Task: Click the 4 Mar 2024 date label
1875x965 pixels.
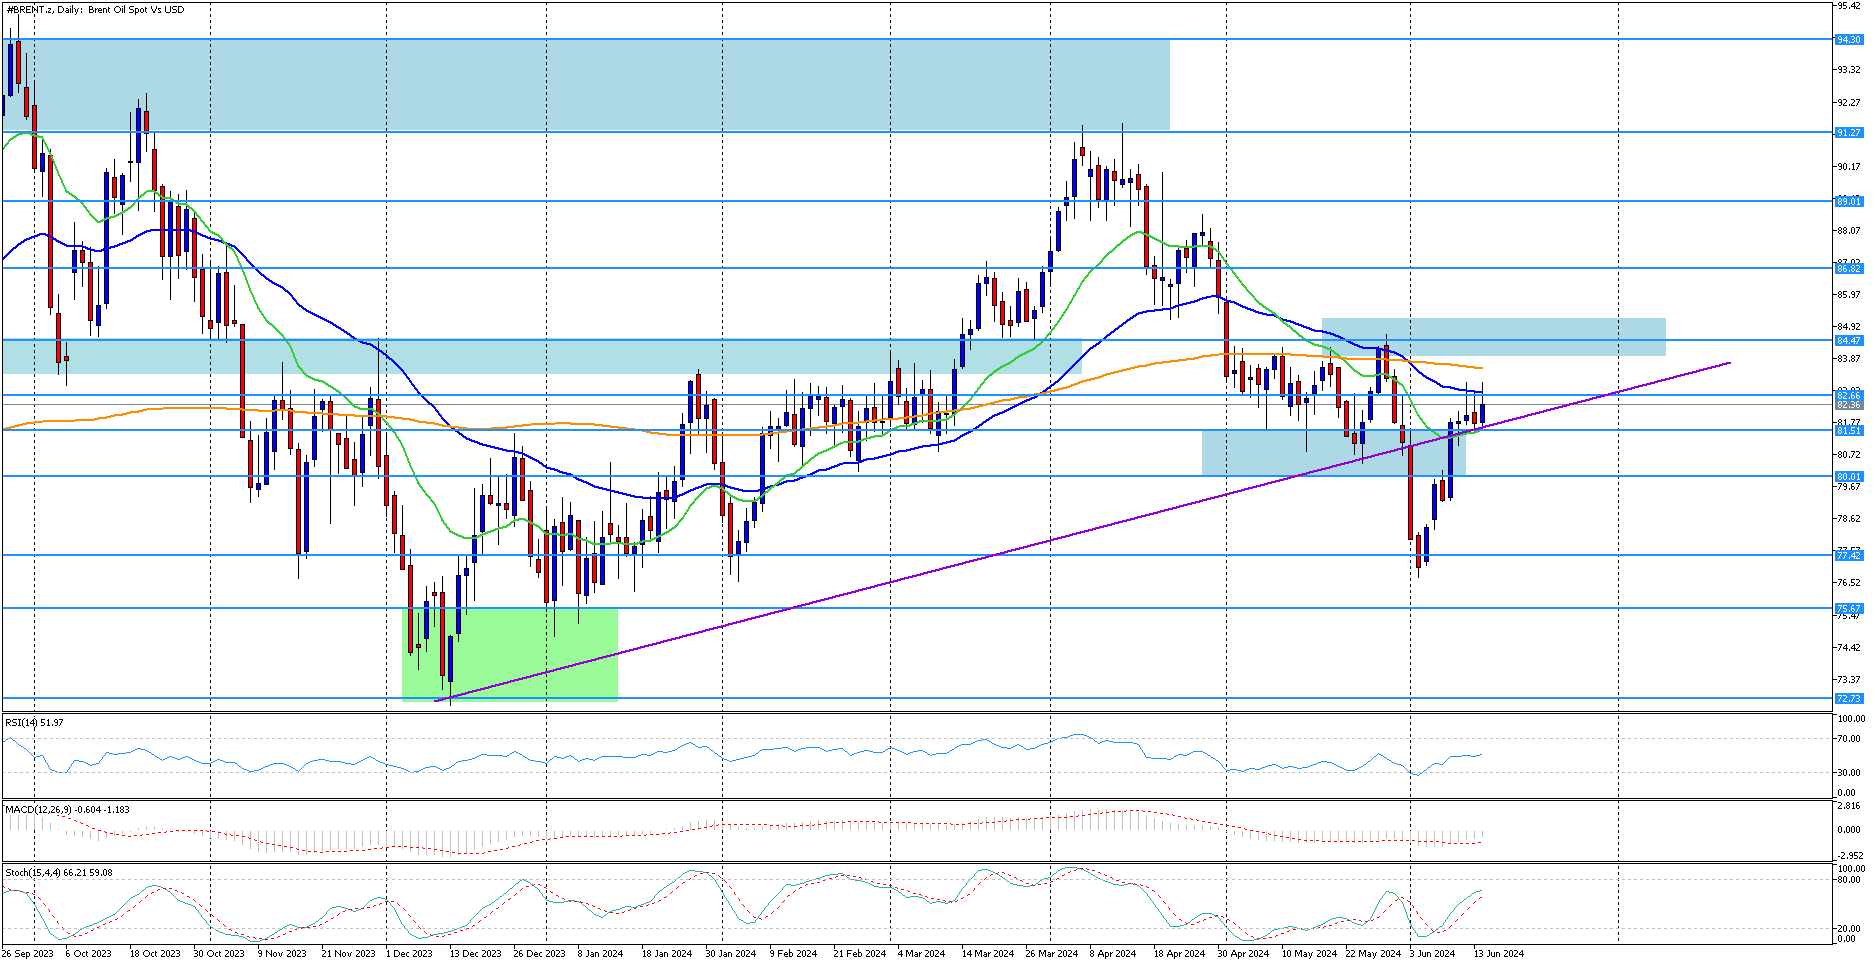Action: (x=921, y=953)
